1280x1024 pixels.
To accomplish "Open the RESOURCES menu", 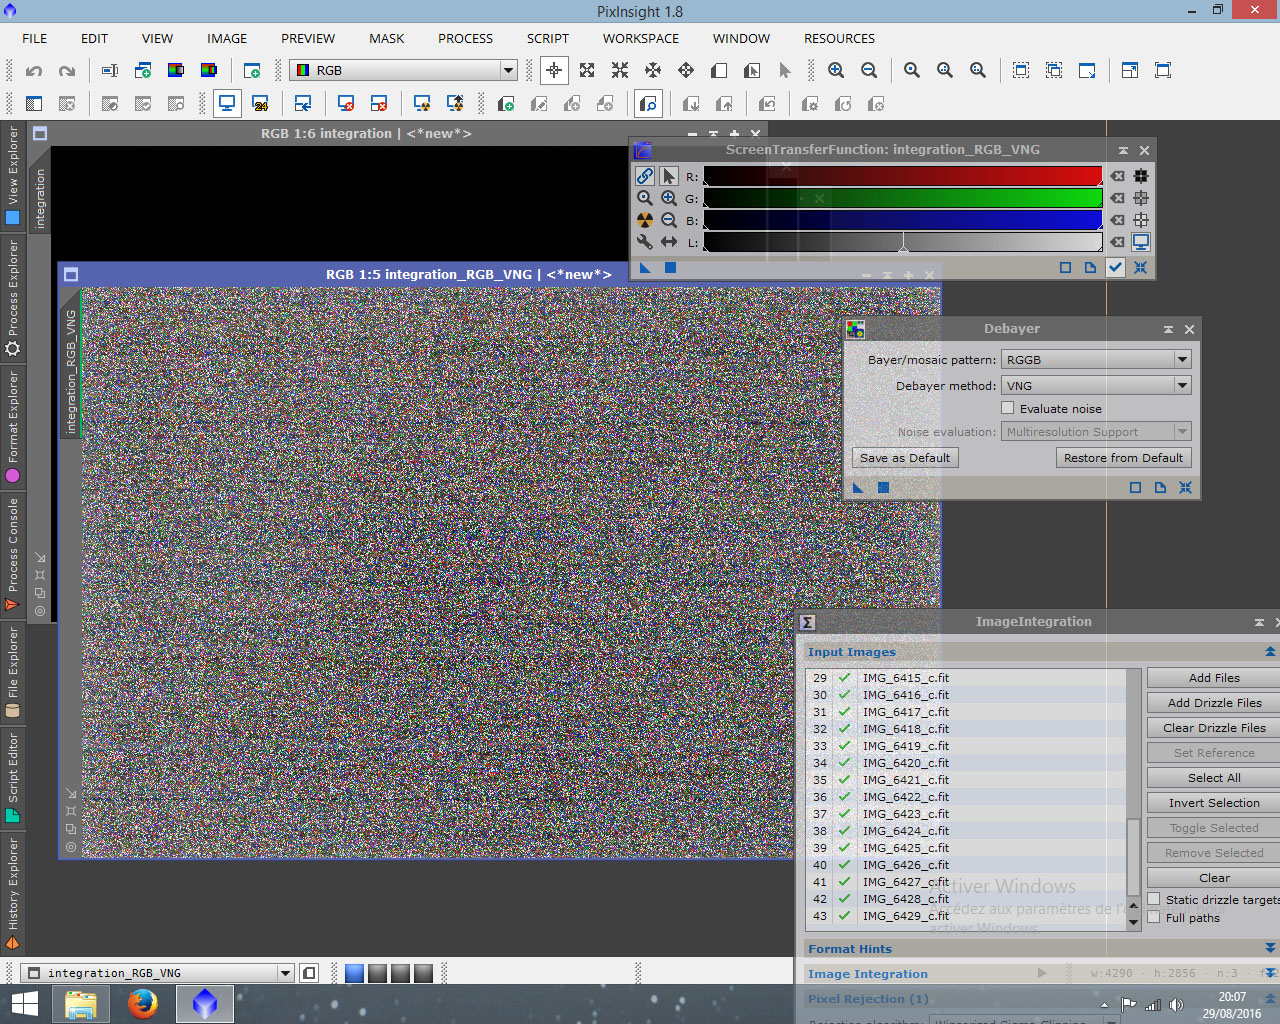I will tap(839, 38).
